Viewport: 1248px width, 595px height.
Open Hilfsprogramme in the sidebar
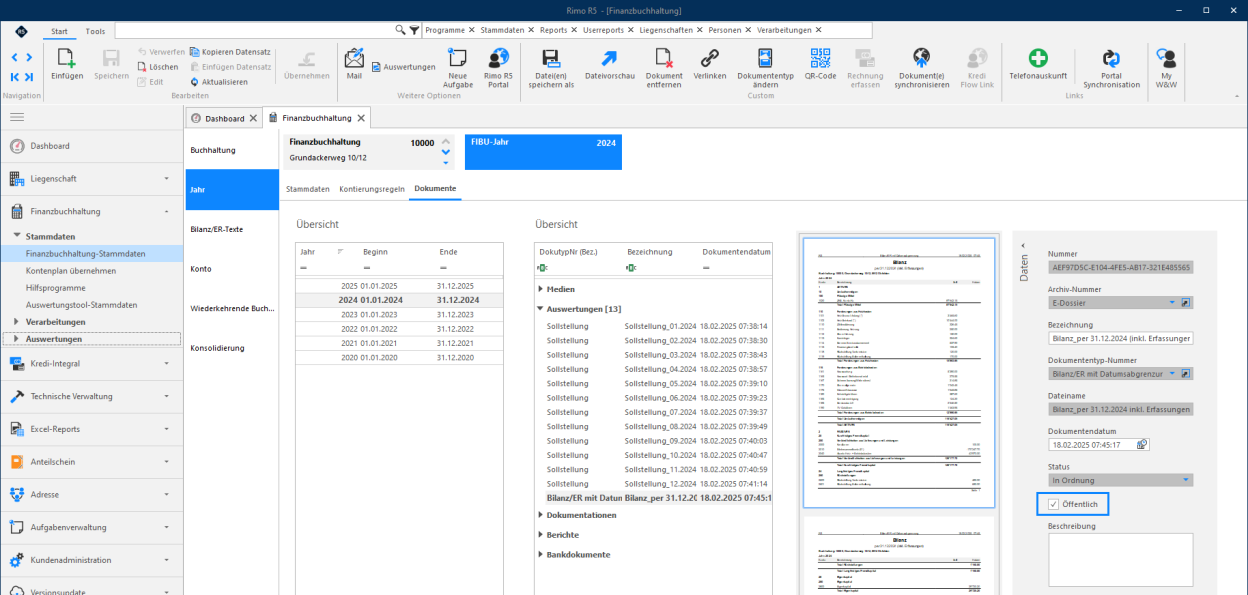(55, 288)
